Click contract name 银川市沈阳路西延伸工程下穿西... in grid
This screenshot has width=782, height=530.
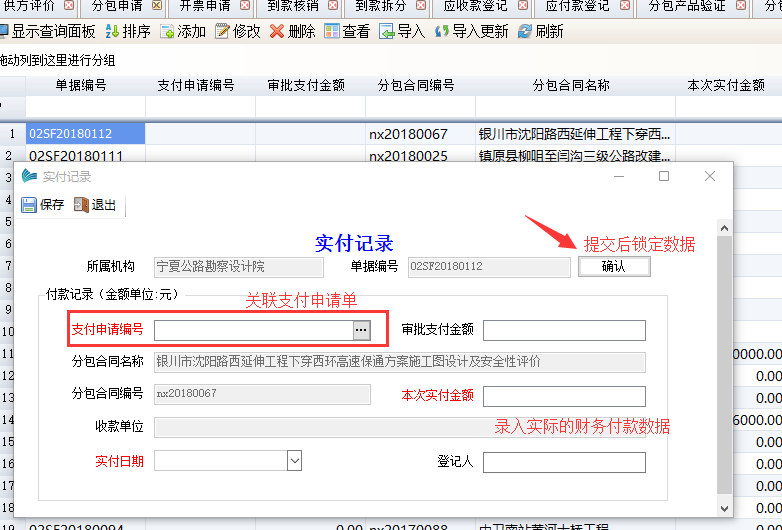click(576, 134)
